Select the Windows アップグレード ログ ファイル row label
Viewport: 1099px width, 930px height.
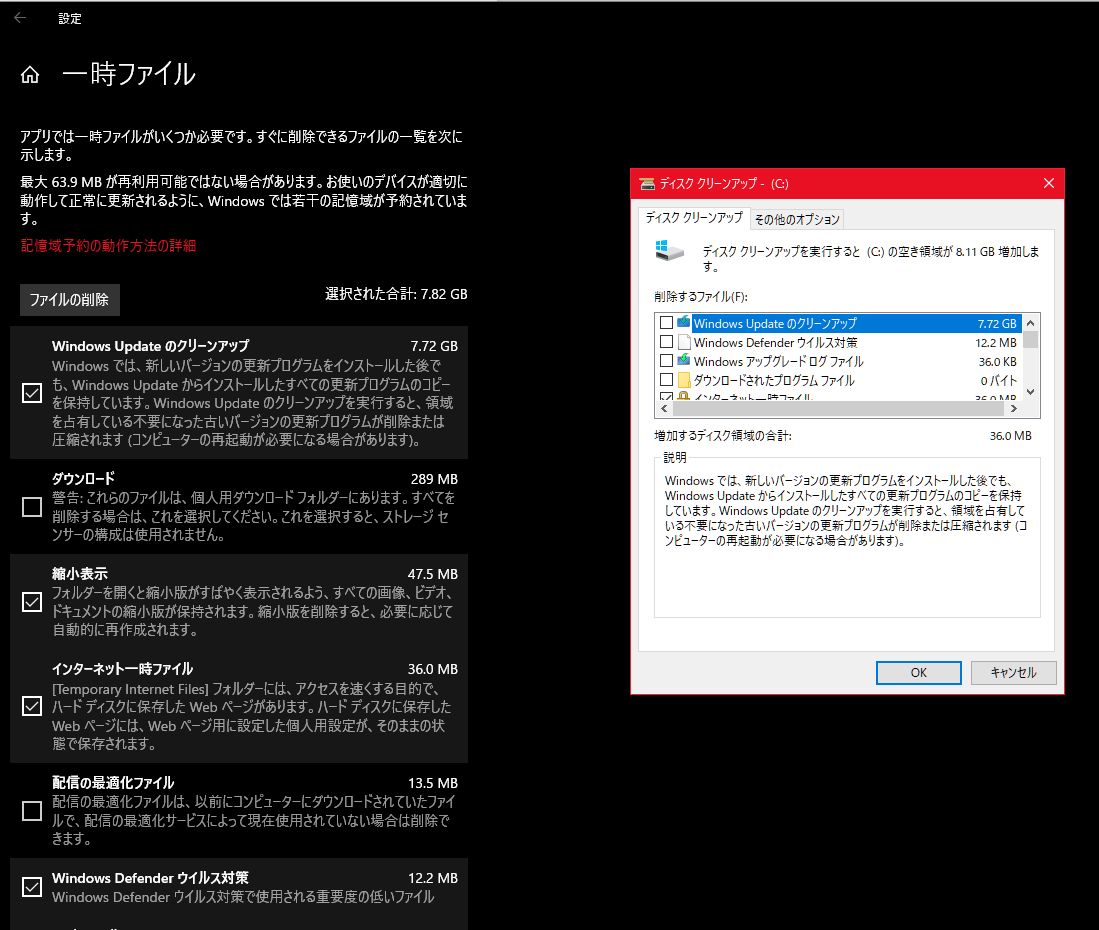tap(778, 361)
